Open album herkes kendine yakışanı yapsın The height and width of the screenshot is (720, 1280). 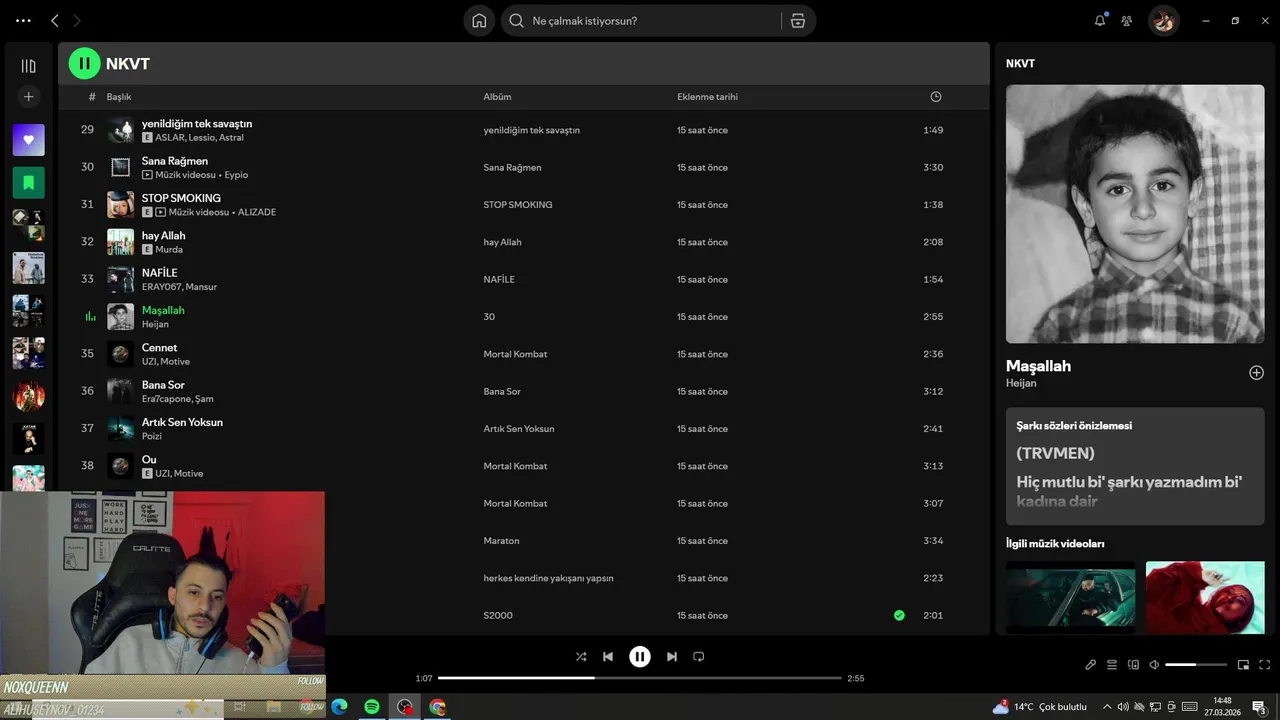(x=548, y=578)
